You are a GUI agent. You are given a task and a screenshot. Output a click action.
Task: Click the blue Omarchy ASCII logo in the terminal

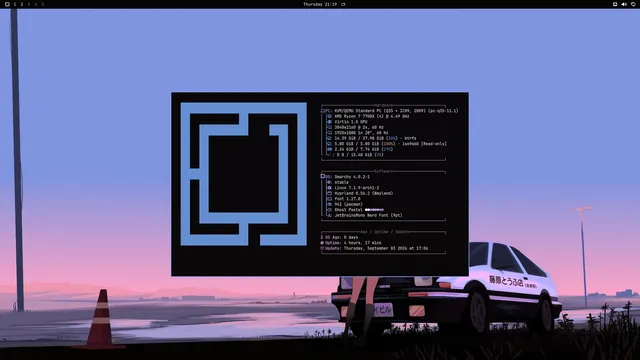[x=244, y=174]
